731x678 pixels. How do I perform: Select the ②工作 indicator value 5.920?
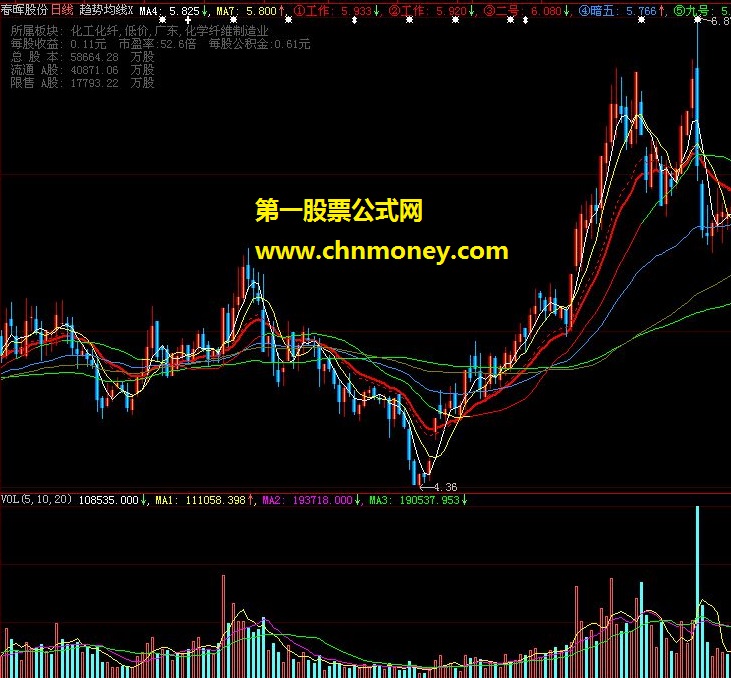coord(451,11)
